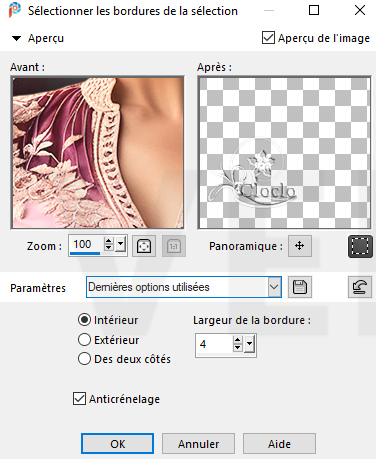Click the Aide button
This screenshot has height=459, width=376.
coord(279,444)
